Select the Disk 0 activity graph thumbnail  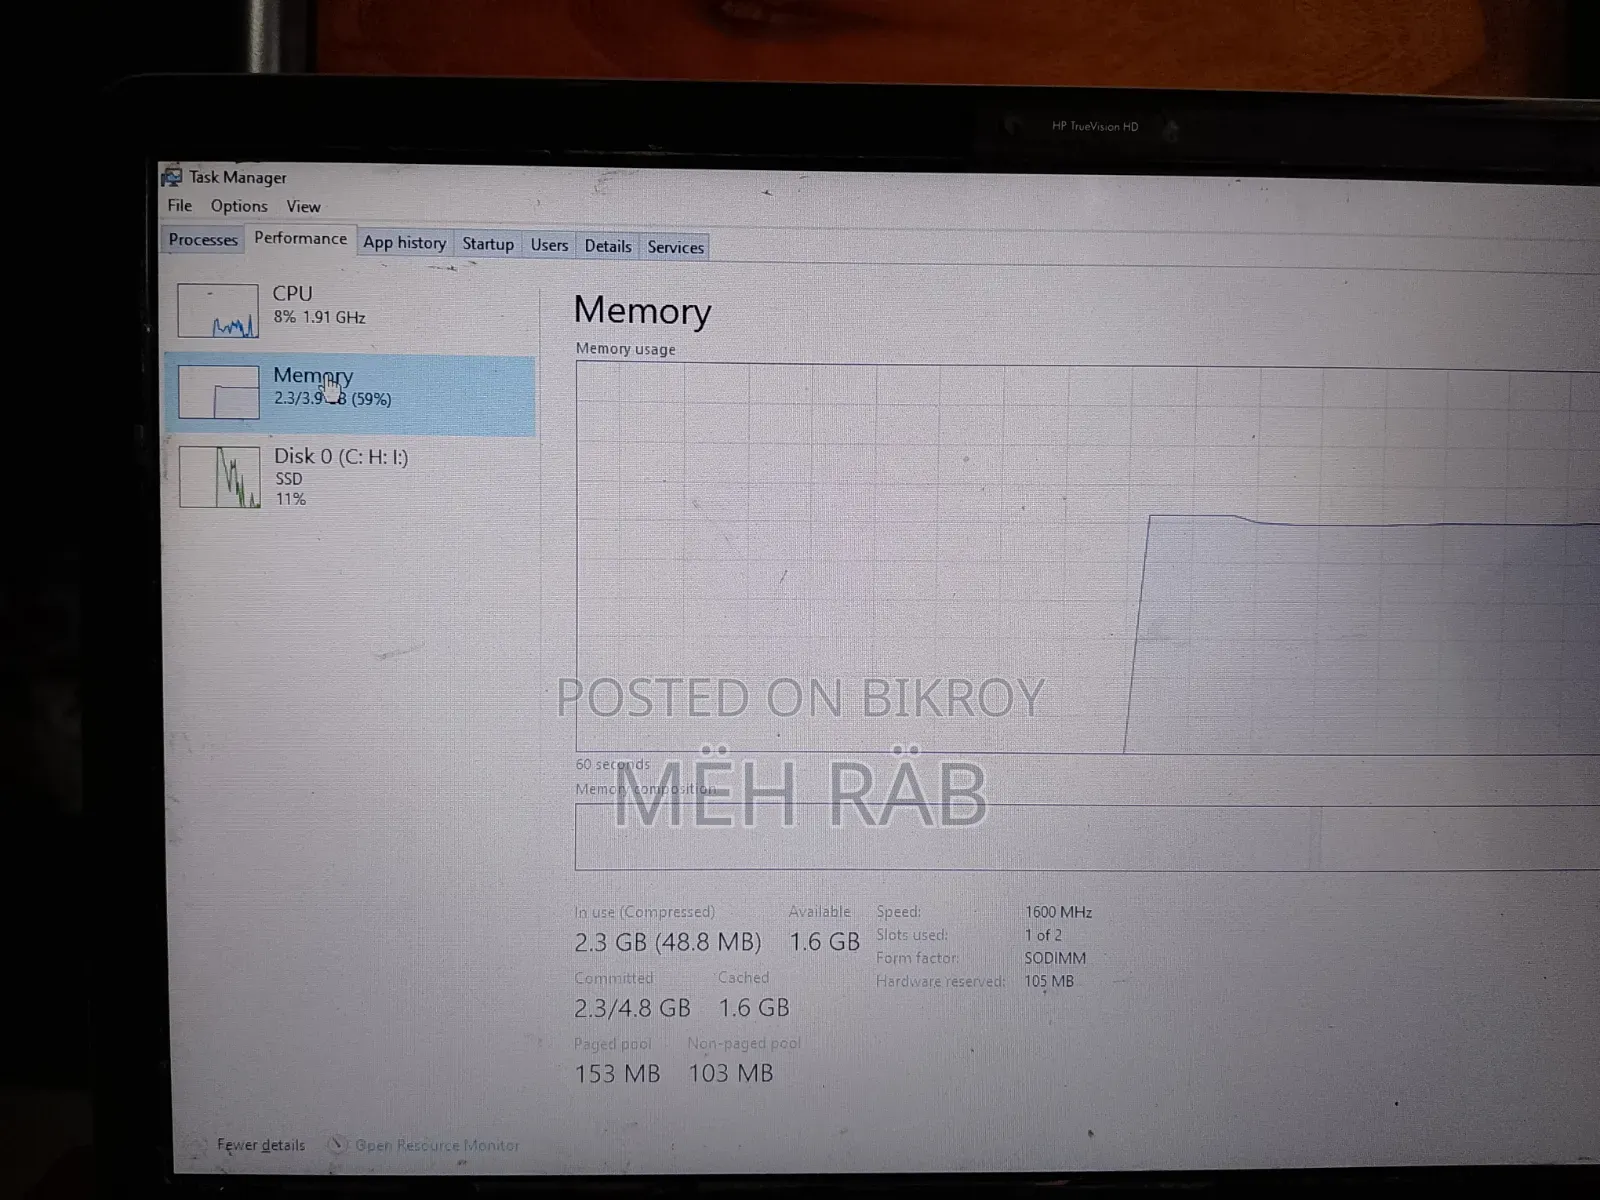[x=220, y=477]
